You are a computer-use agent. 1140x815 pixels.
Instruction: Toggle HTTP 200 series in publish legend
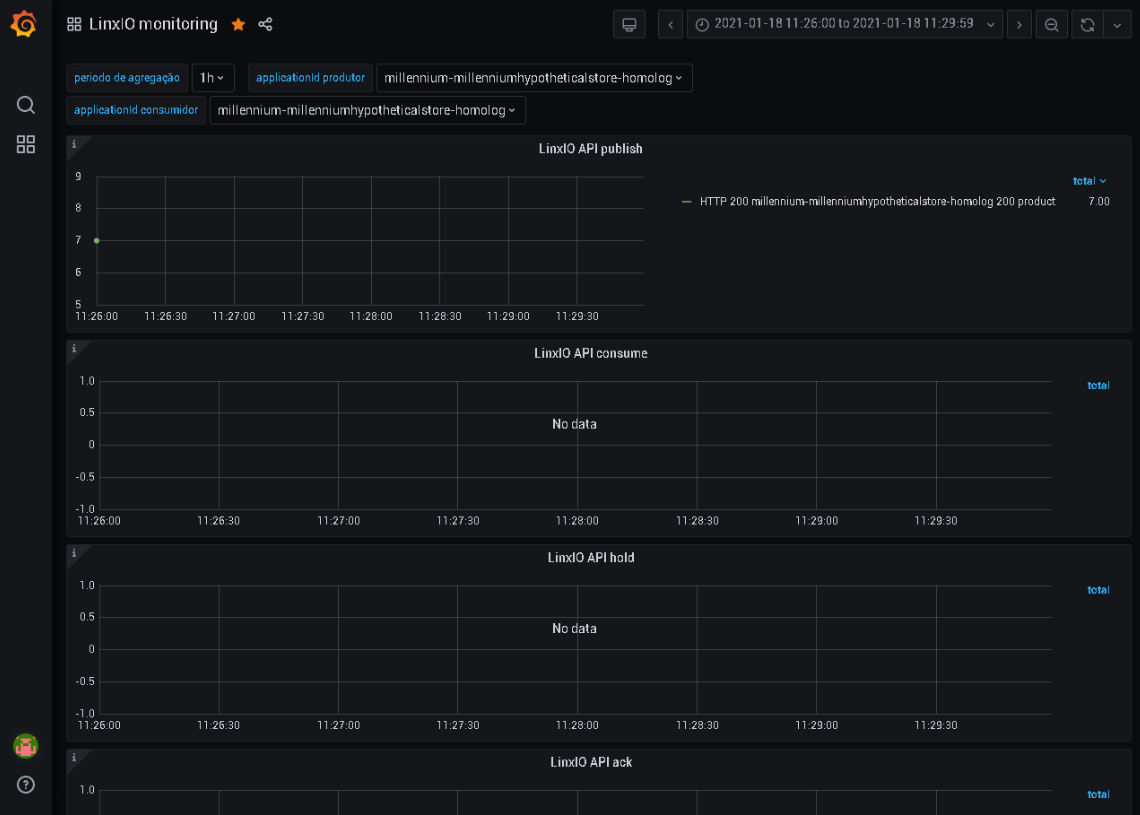point(877,201)
